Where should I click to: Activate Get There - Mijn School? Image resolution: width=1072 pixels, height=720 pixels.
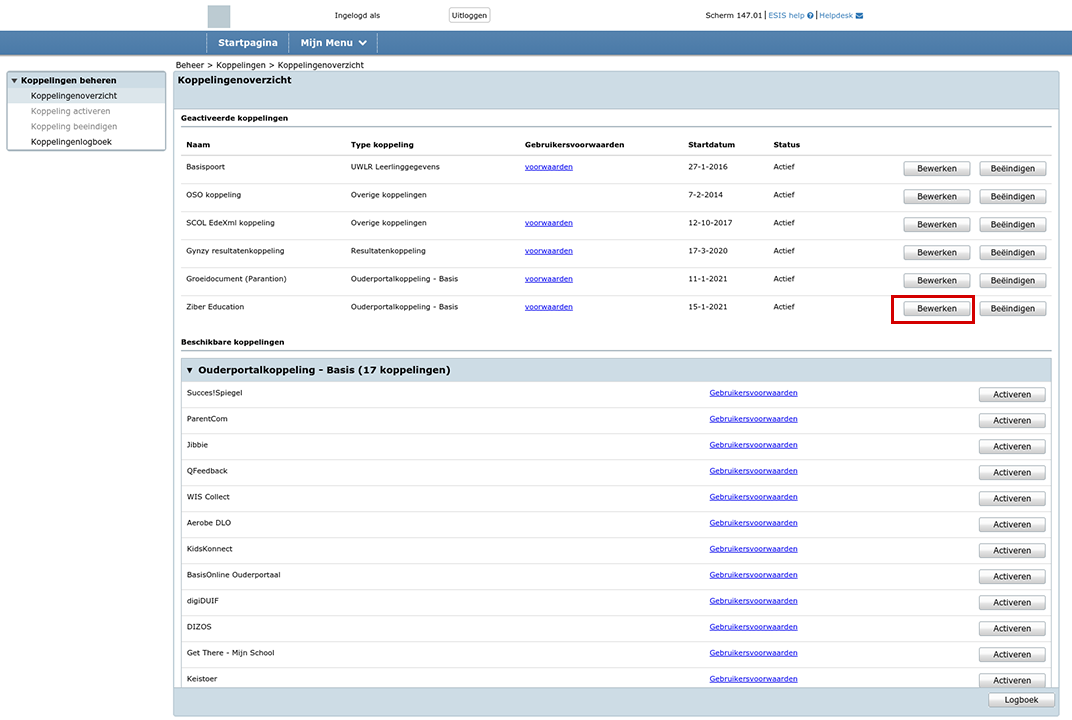1012,654
